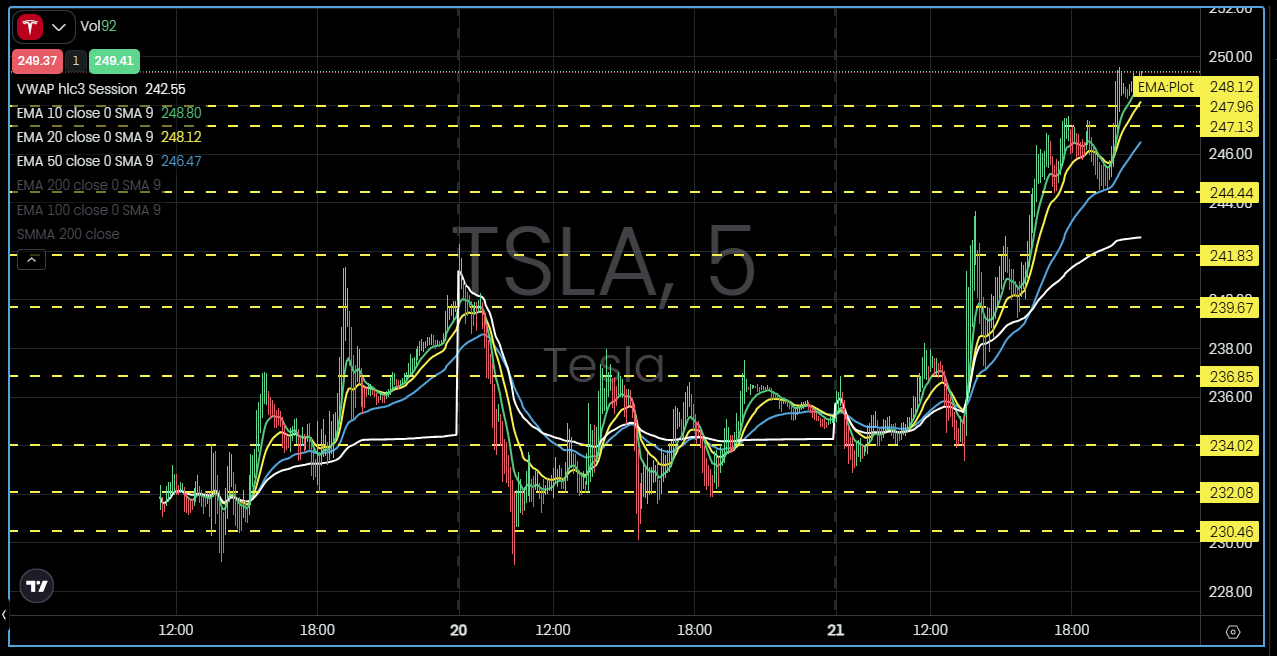Click the green 249.41 buy price button
The image size is (1277, 656).
114,61
